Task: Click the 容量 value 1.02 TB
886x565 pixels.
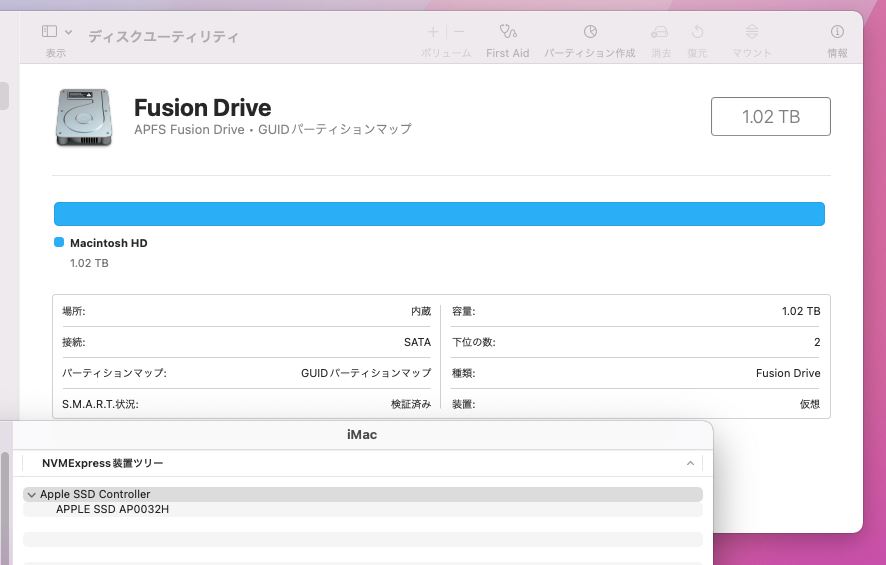Action: coord(801,311)
